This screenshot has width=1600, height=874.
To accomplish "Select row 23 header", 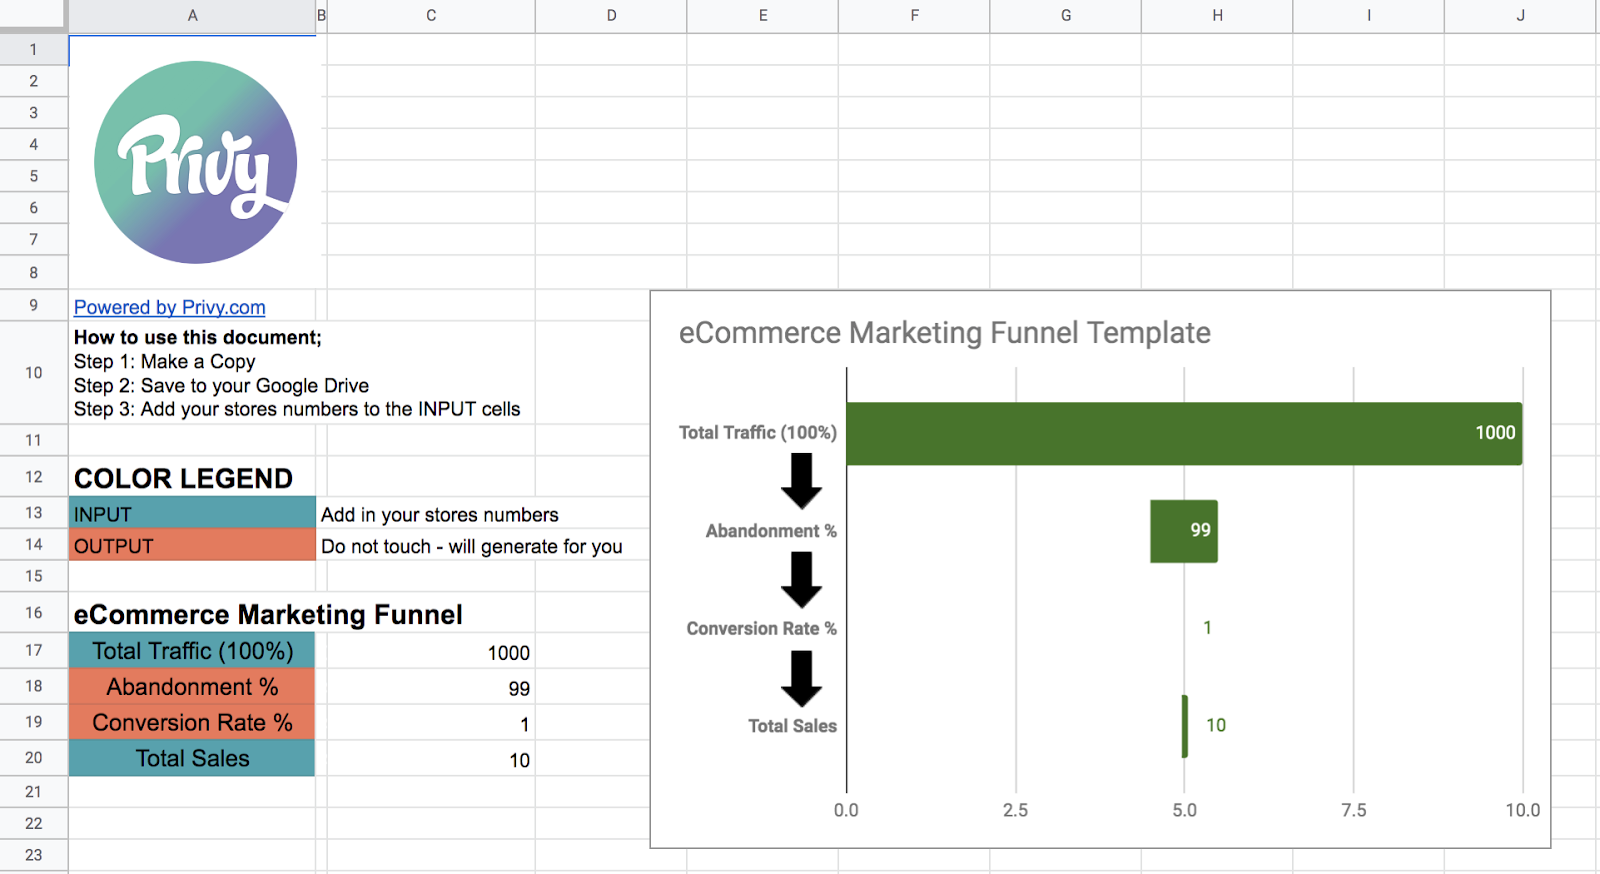I will click(x=34, y=855).
